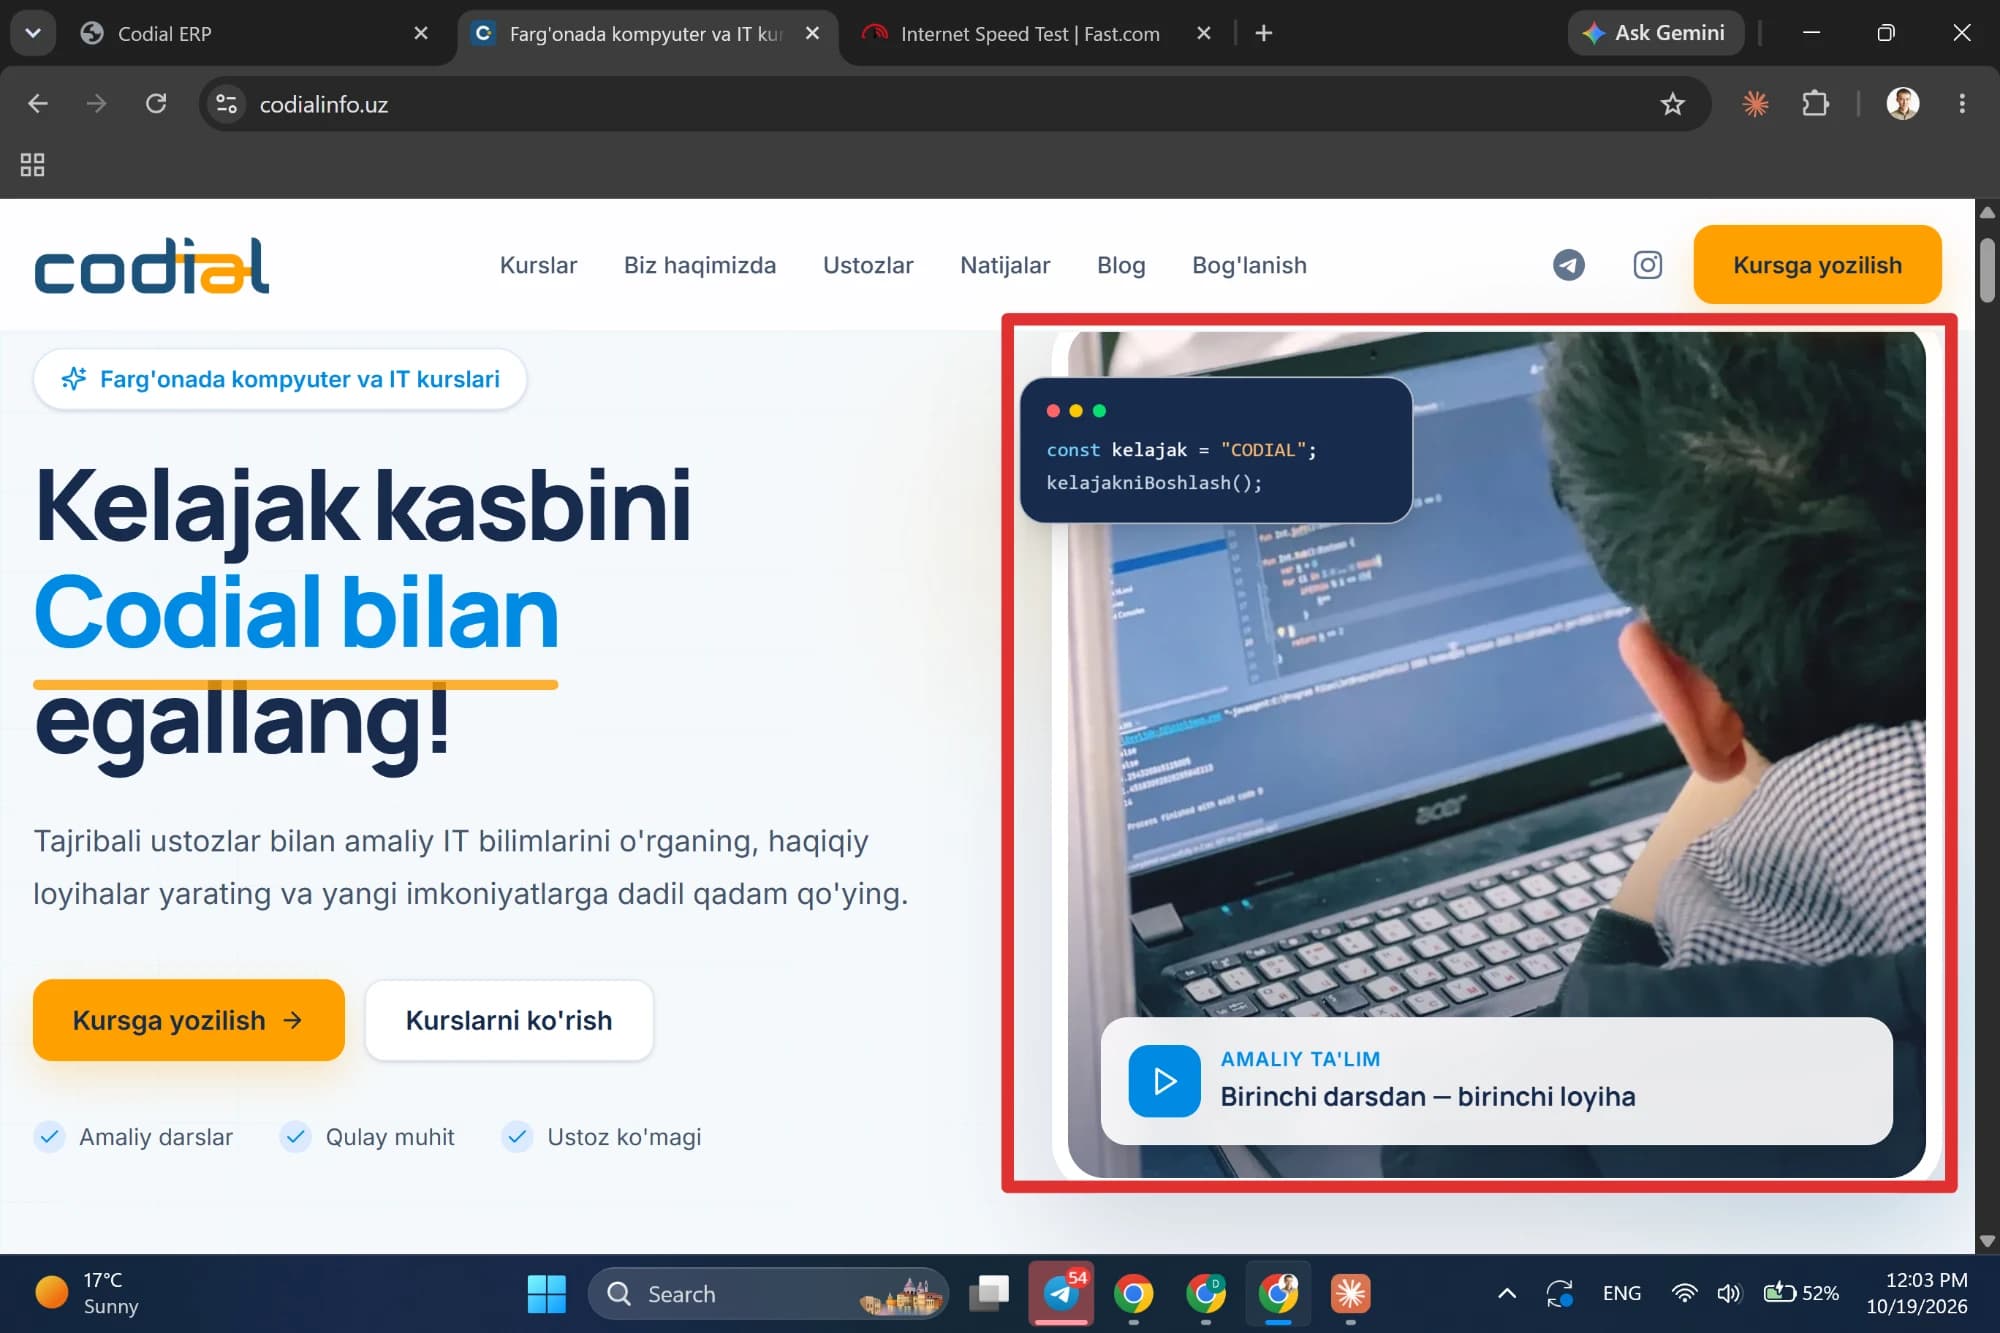Viewport: 2000px width, 1333px height.
Task: Open the Kurslar navigation link
Action: (x=538, y=265)
